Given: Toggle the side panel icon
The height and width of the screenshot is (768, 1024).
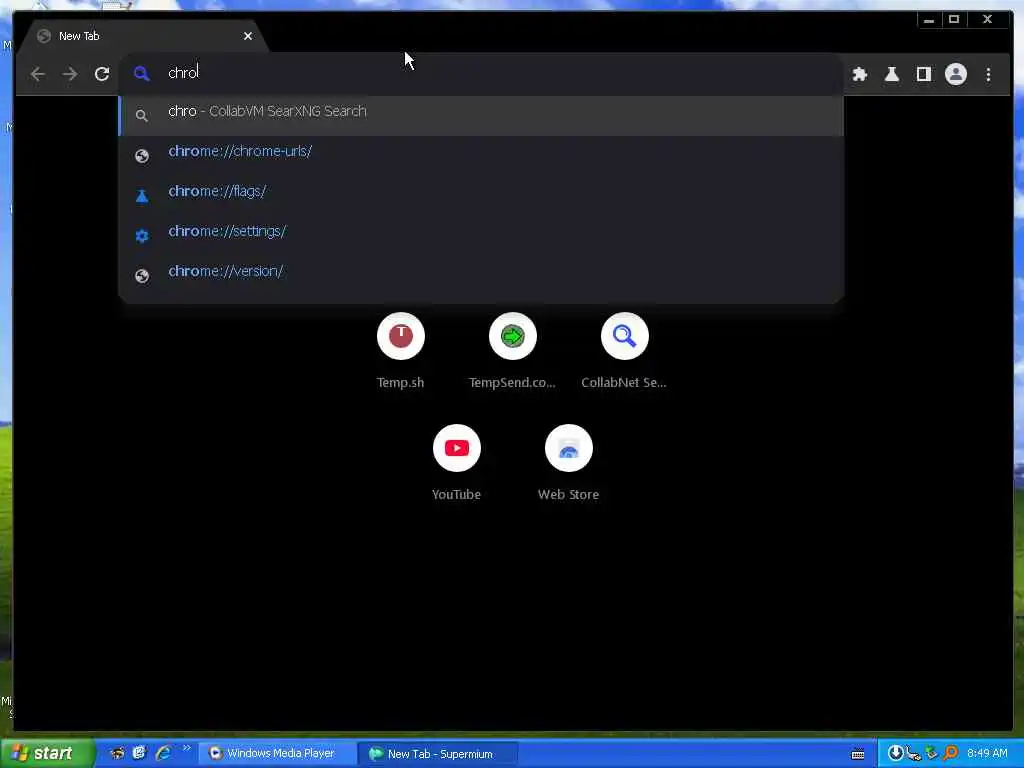Looking at the screenshot, I should click(923, 74).
